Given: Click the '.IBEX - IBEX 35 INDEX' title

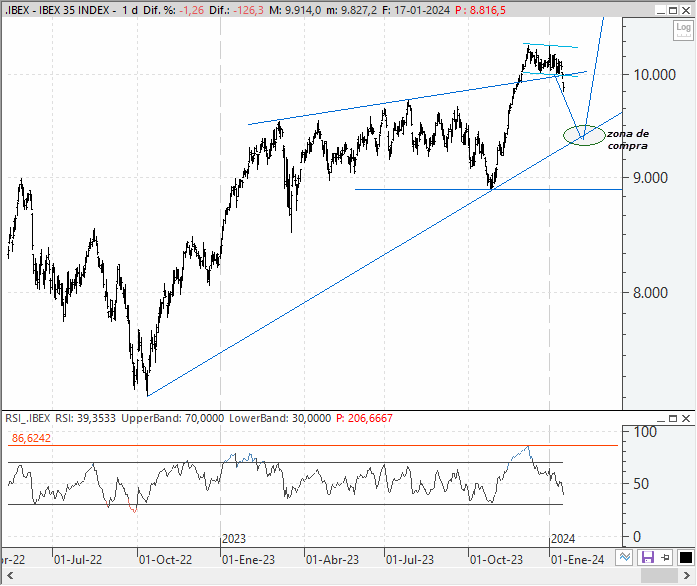Looking at the screenshot, I should [x=57, y=10].
